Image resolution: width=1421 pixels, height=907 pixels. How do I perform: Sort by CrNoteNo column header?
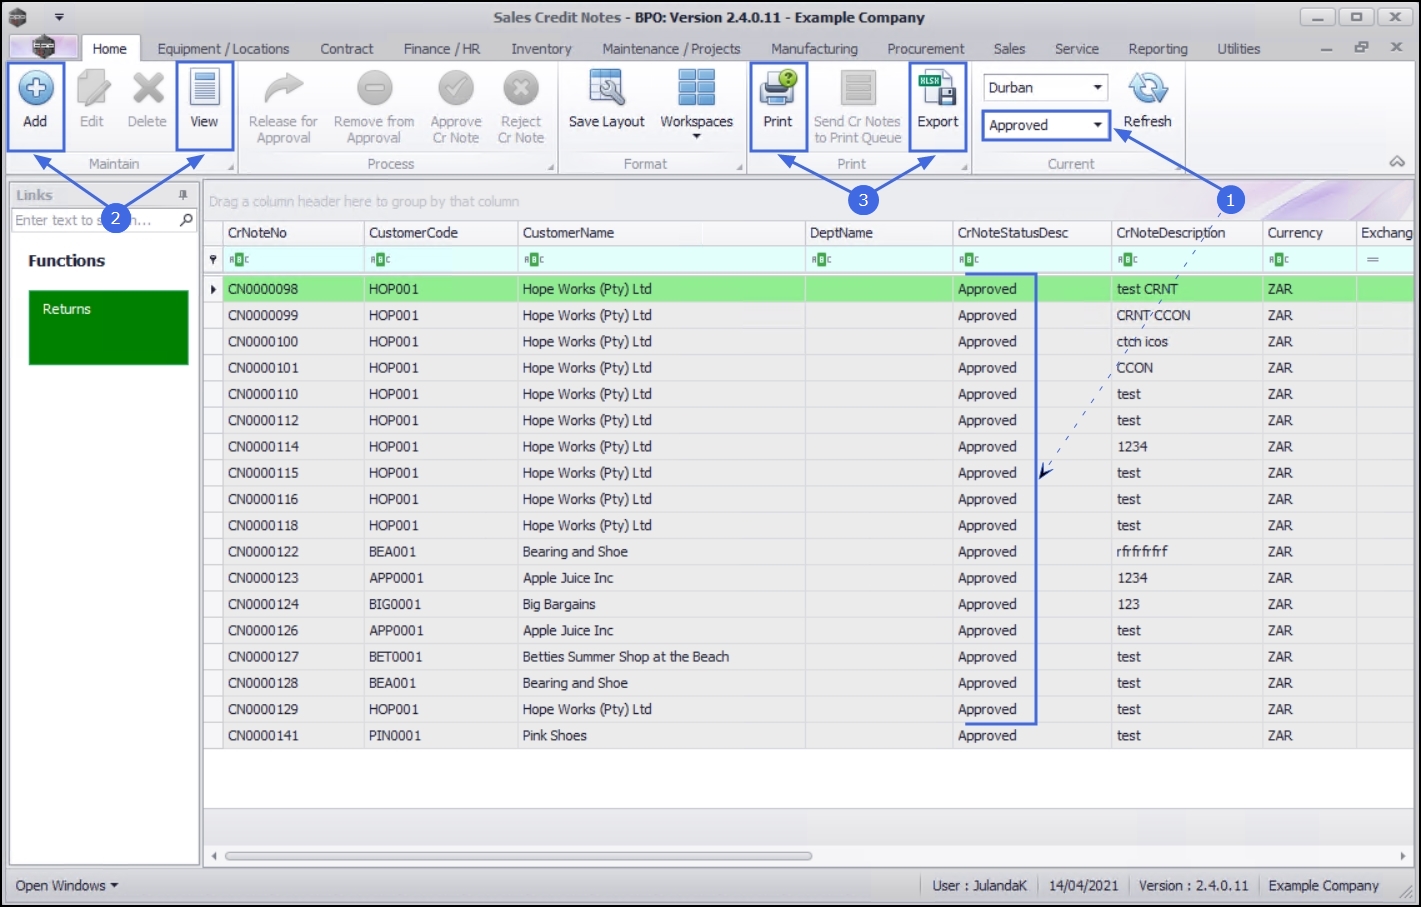tap(293, 233)
